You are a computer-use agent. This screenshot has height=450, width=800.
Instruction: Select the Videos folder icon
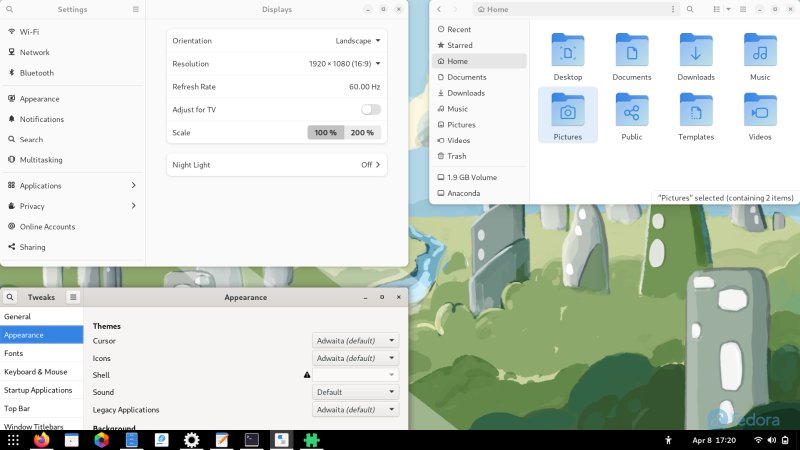click(760, 110)
